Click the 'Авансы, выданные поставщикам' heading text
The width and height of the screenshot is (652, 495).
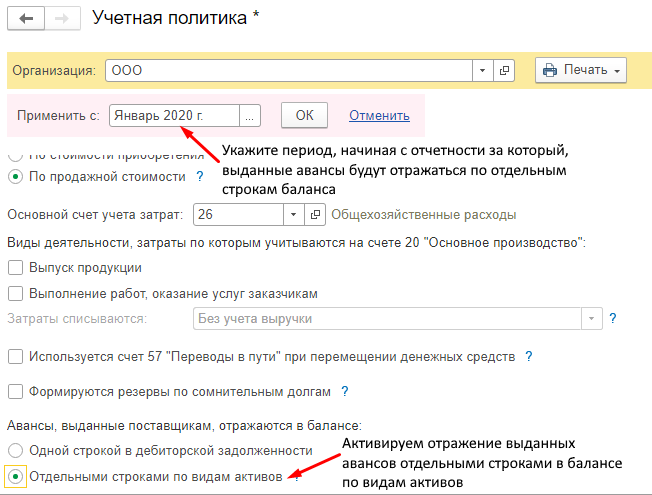[x=184, y=426]
